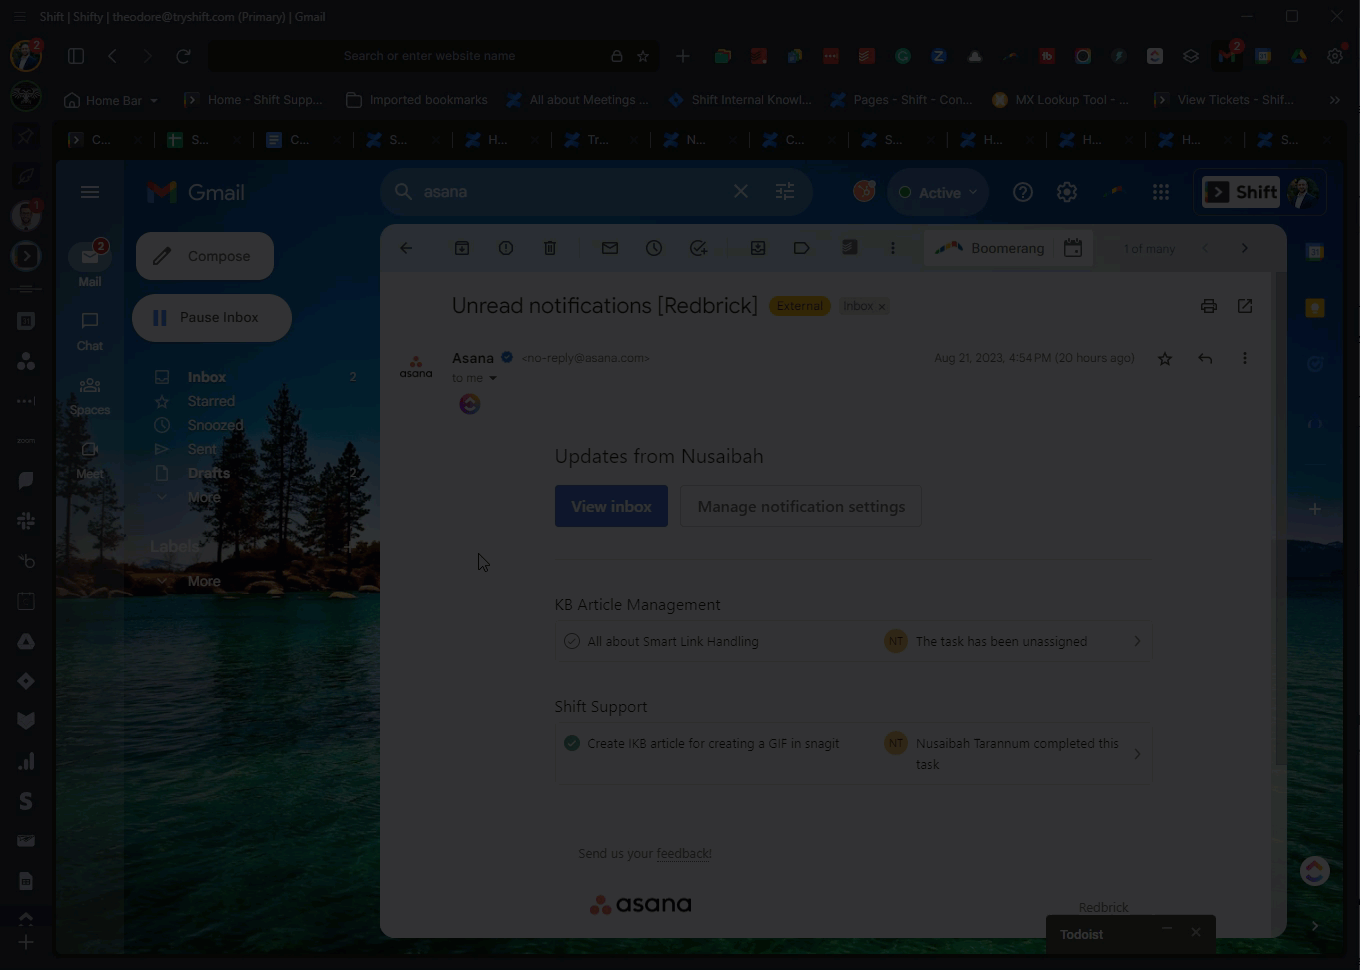
Task: Switch to Chat in Gmail's left rail
Action: pos(90,330)
